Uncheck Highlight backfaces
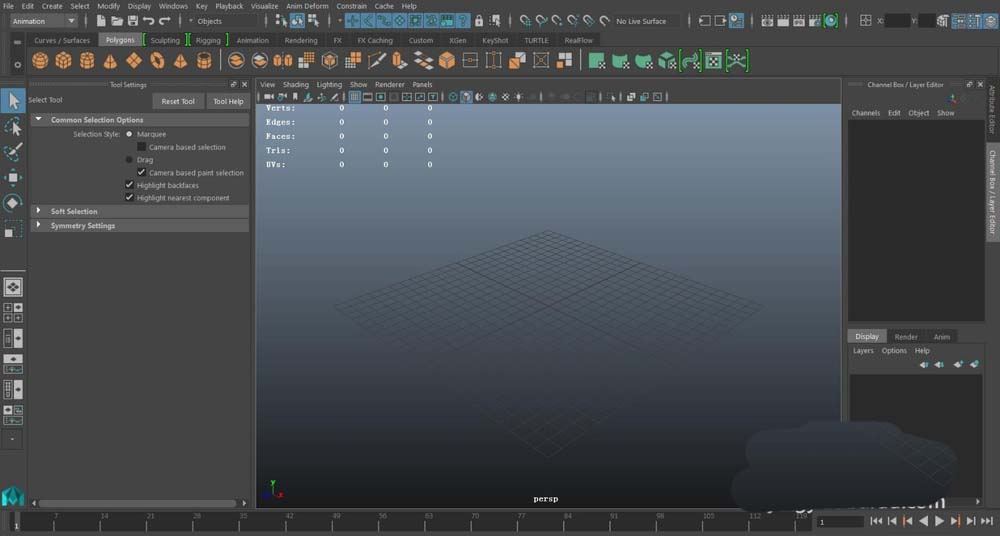1000x536 pixels. pyautogui.click(x=129, y=185)
